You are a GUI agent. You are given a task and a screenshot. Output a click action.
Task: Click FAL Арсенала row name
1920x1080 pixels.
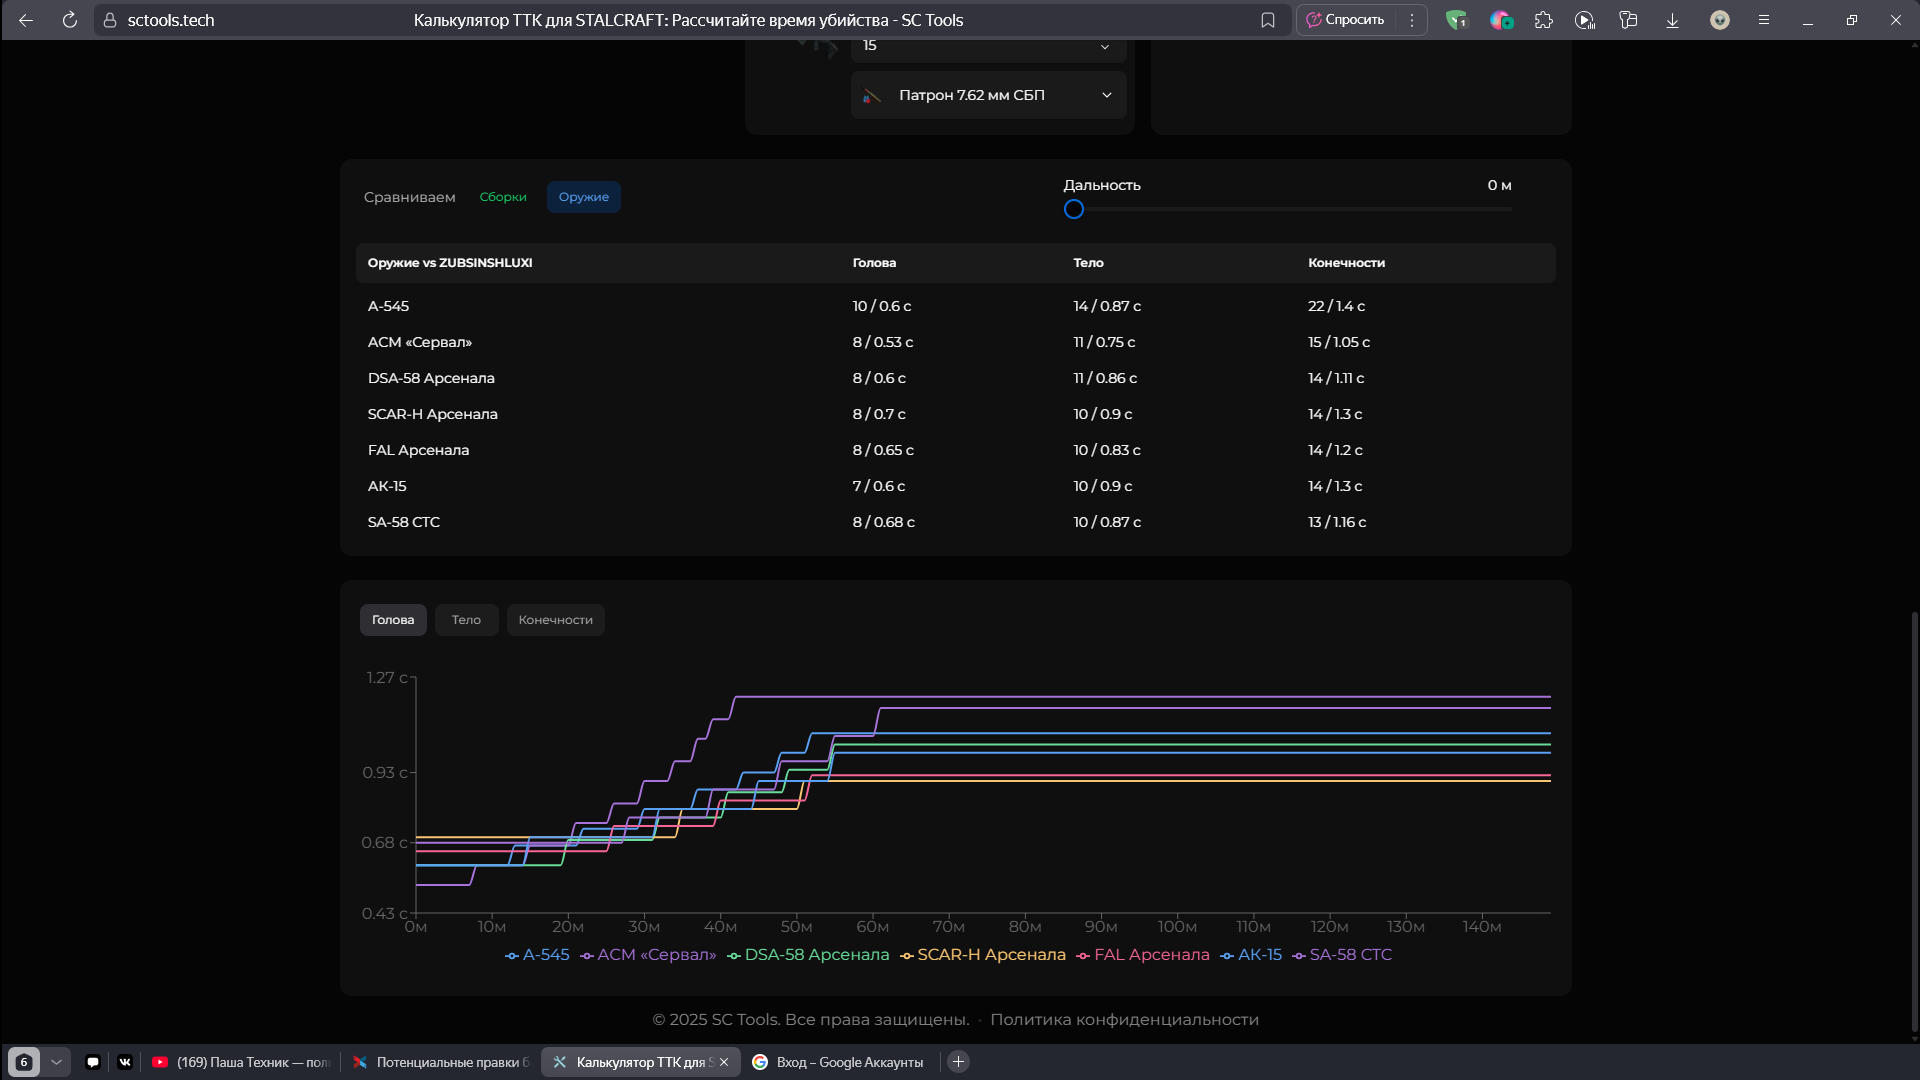(x=418, y=450)
